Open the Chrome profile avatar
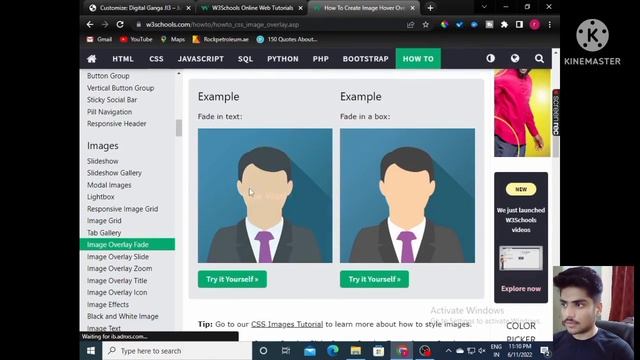Screen dimensions: 640x360 coord(535,24)
